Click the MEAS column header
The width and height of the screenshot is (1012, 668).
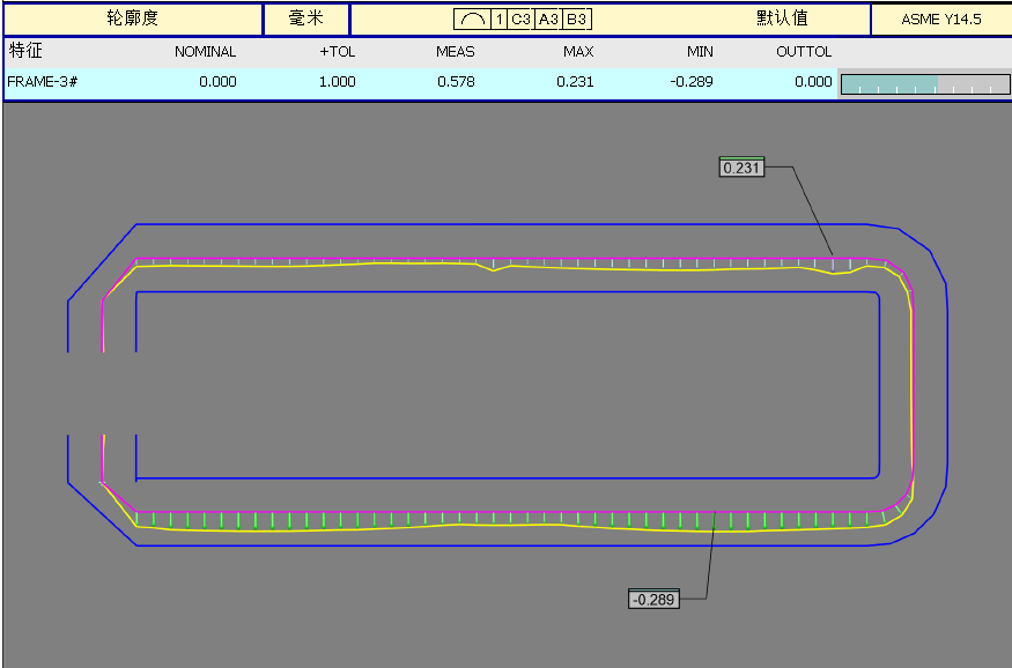455,52
